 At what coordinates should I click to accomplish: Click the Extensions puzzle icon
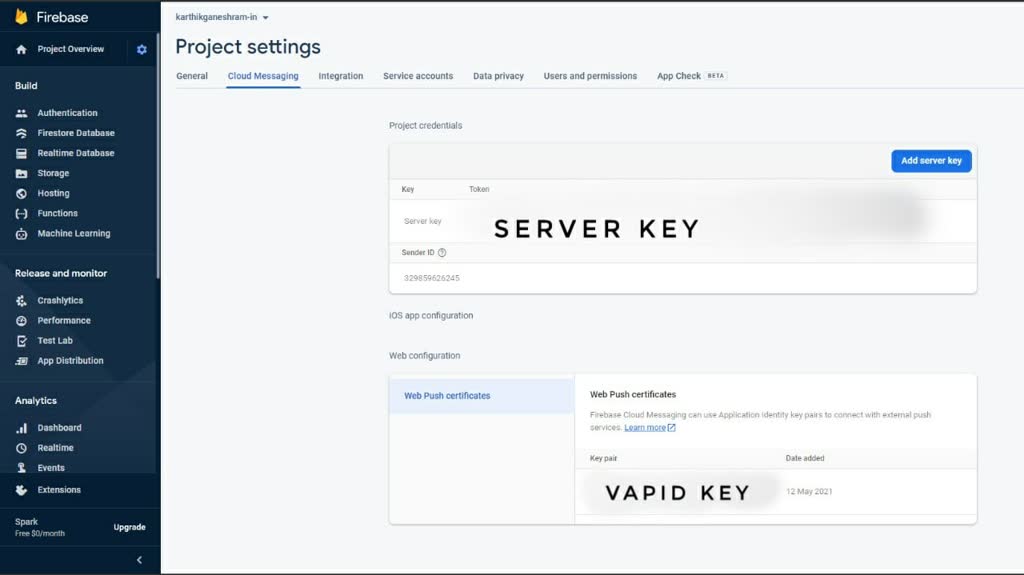[22, 490]
